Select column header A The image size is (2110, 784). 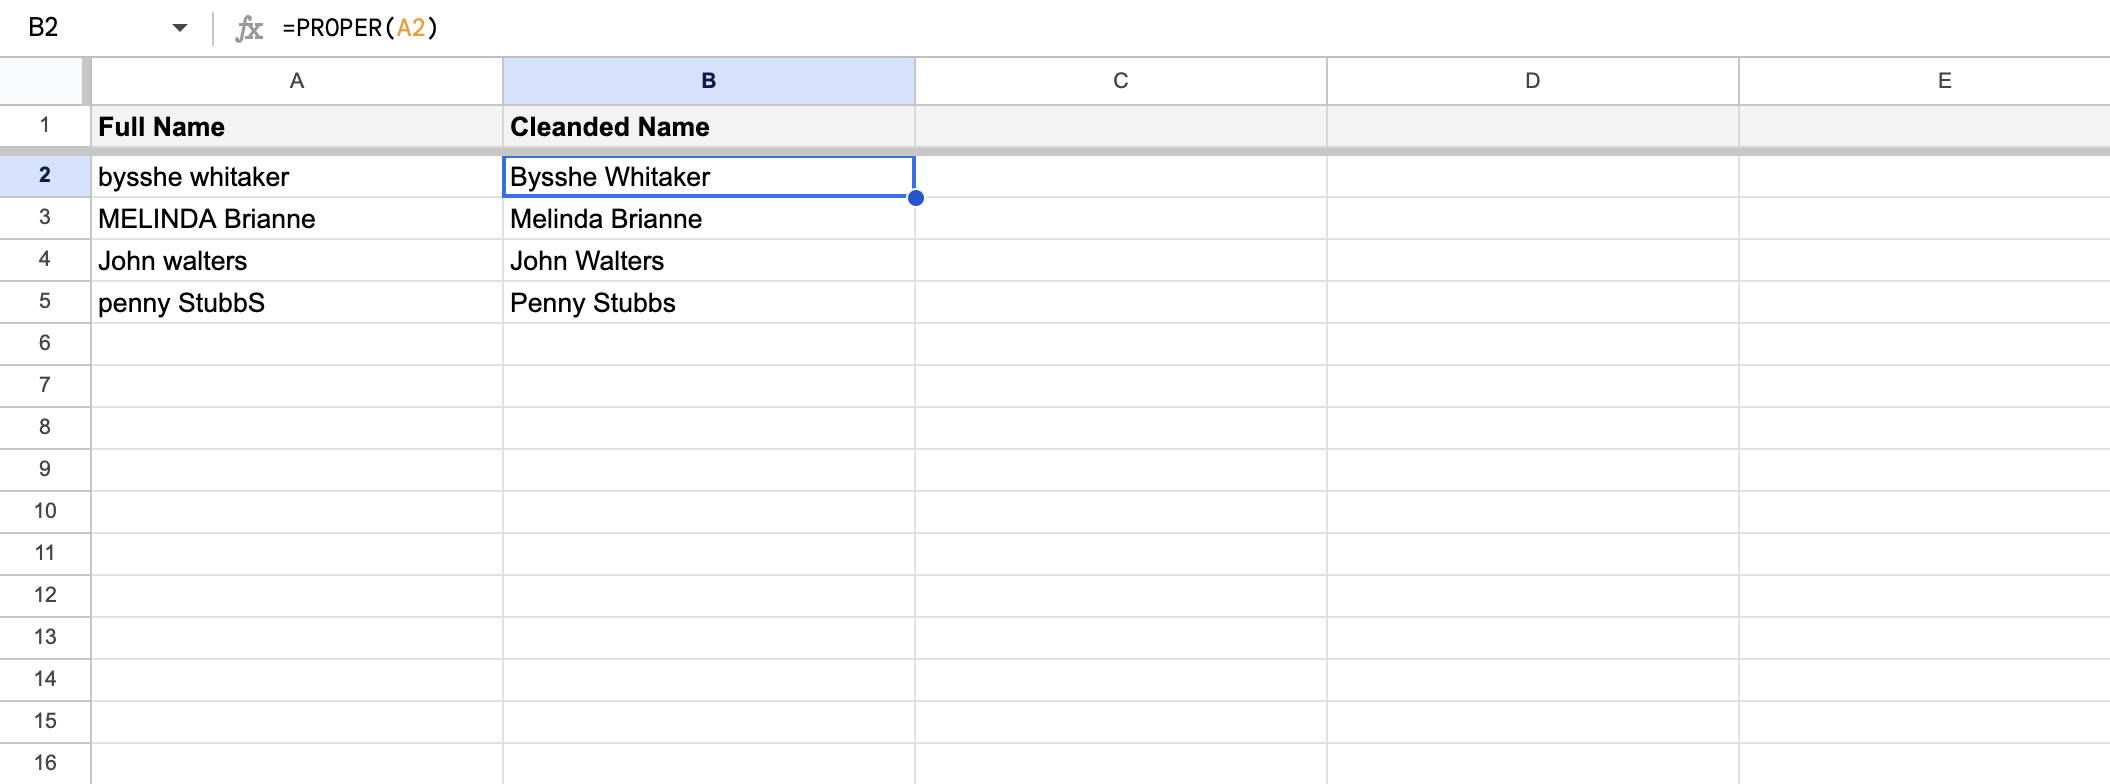tap(296, 81)
